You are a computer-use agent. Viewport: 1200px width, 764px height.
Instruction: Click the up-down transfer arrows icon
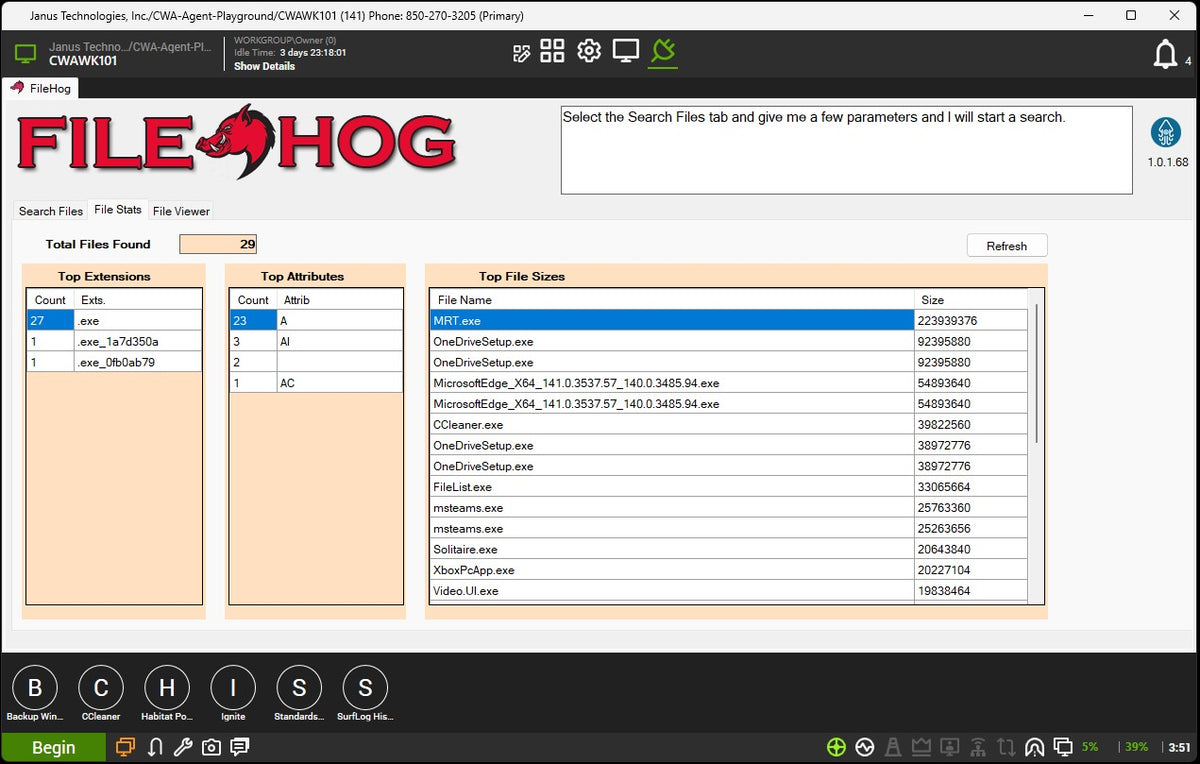coord(1006,747)
